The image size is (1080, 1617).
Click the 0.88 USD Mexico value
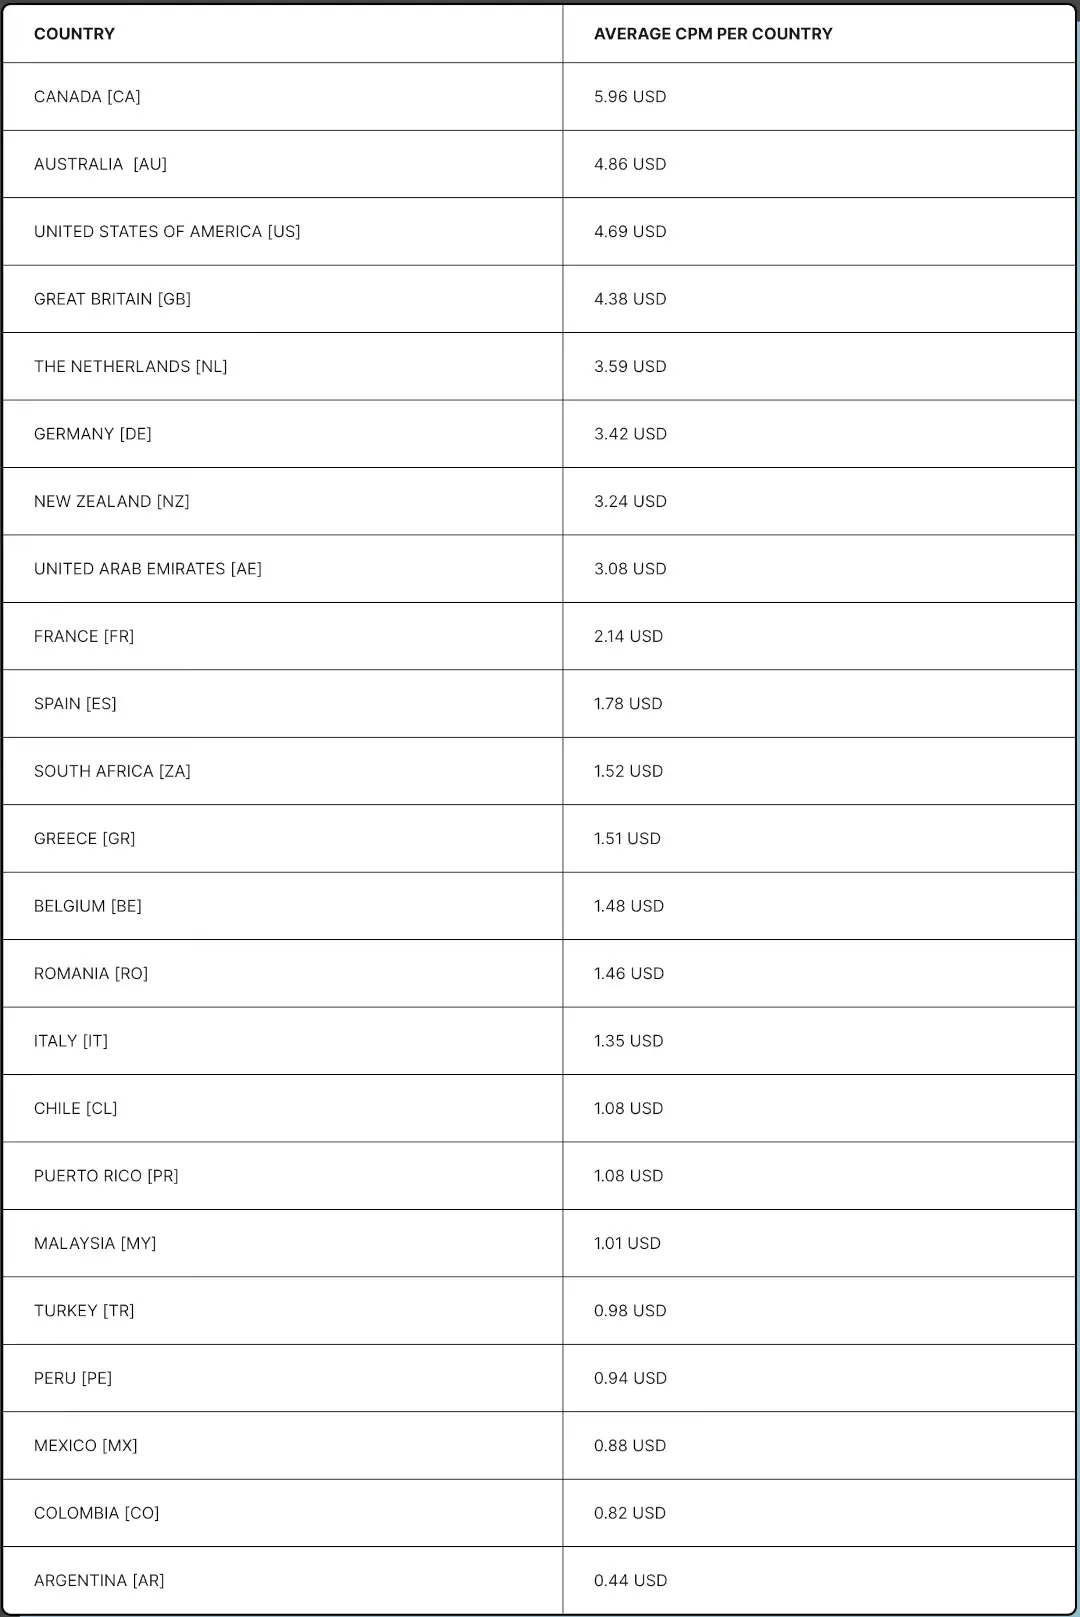click(x=630, y=1446)
